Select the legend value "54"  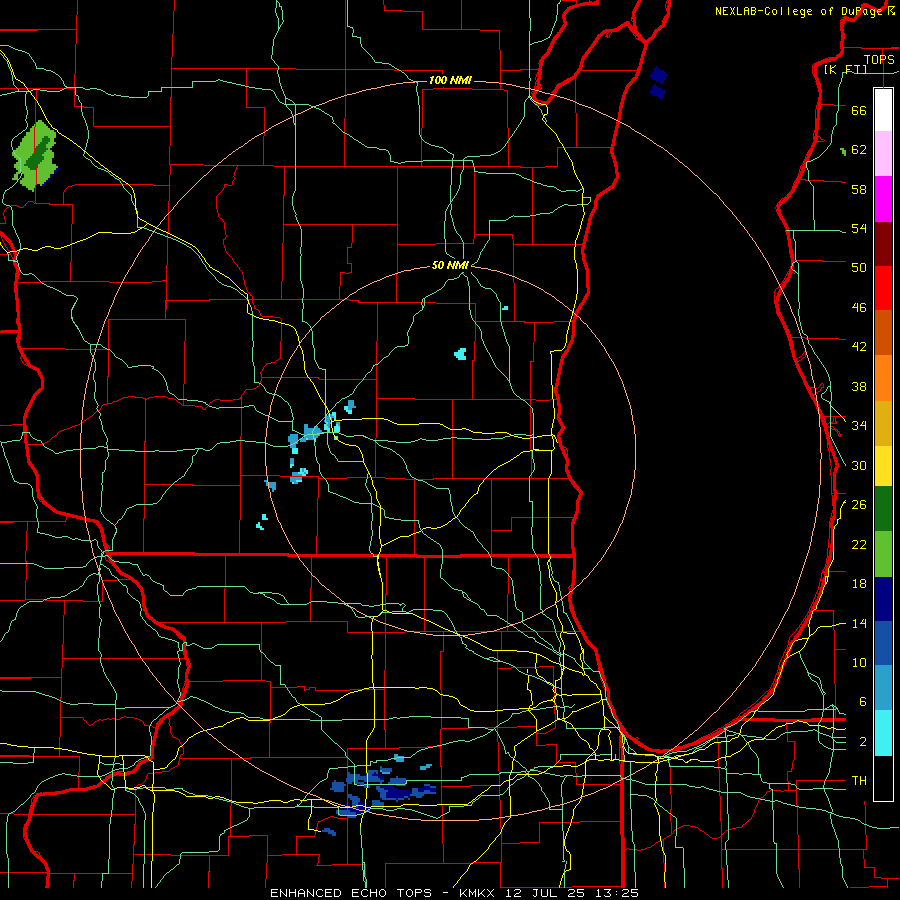[x=859, y=228]
